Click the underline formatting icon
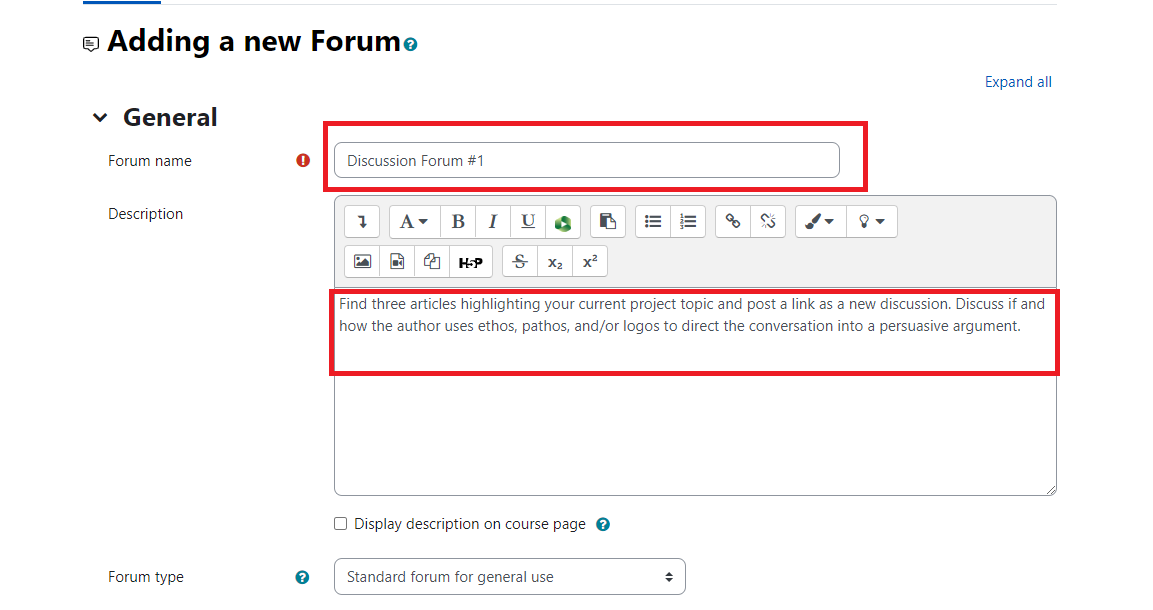 (528, 222)
